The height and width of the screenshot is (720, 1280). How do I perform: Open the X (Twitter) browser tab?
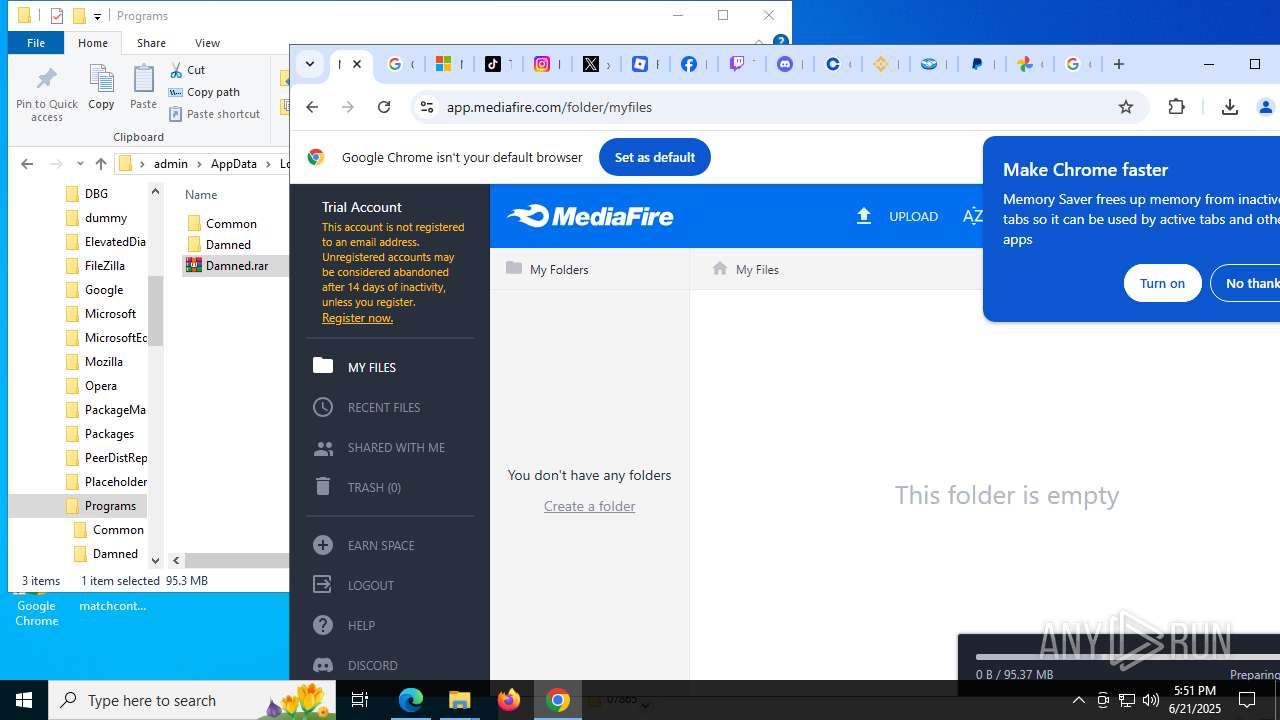592,64
